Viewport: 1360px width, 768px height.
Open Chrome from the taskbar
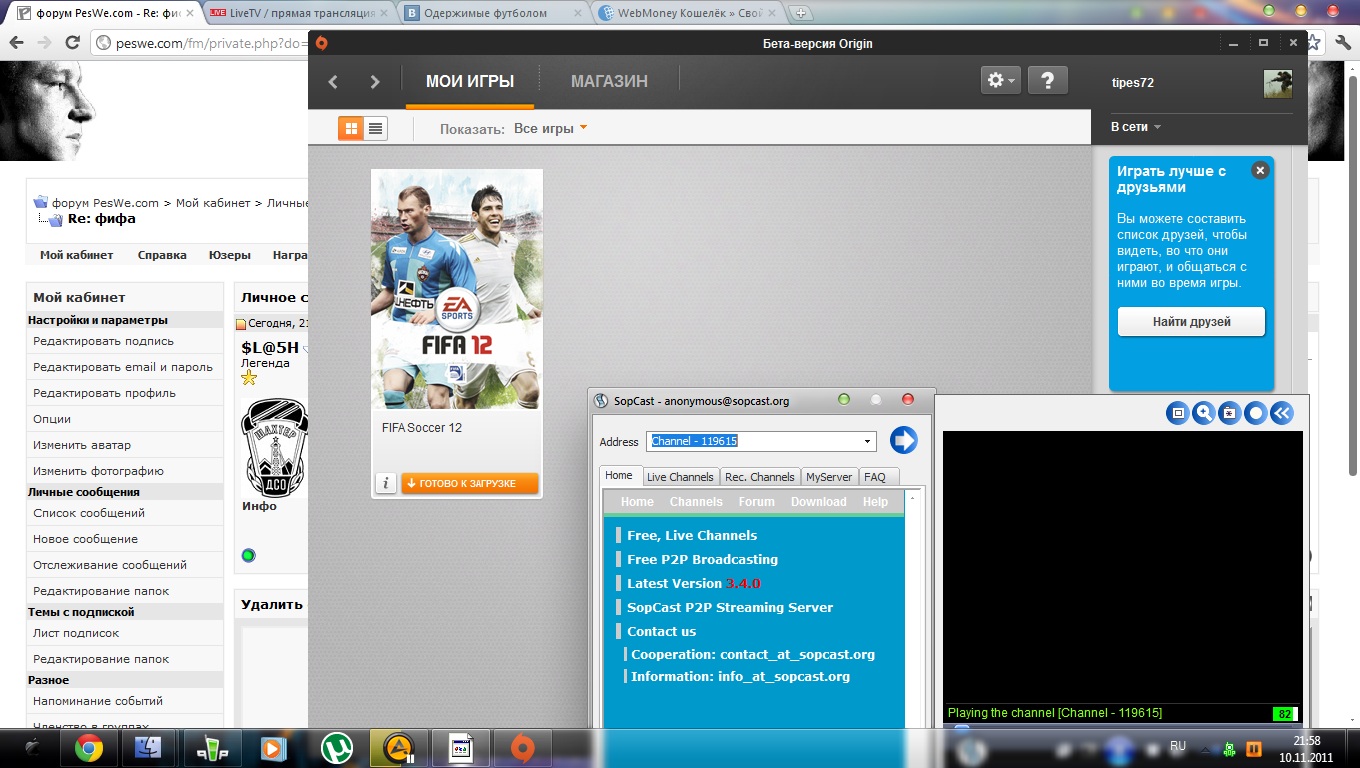coord(88,748)
